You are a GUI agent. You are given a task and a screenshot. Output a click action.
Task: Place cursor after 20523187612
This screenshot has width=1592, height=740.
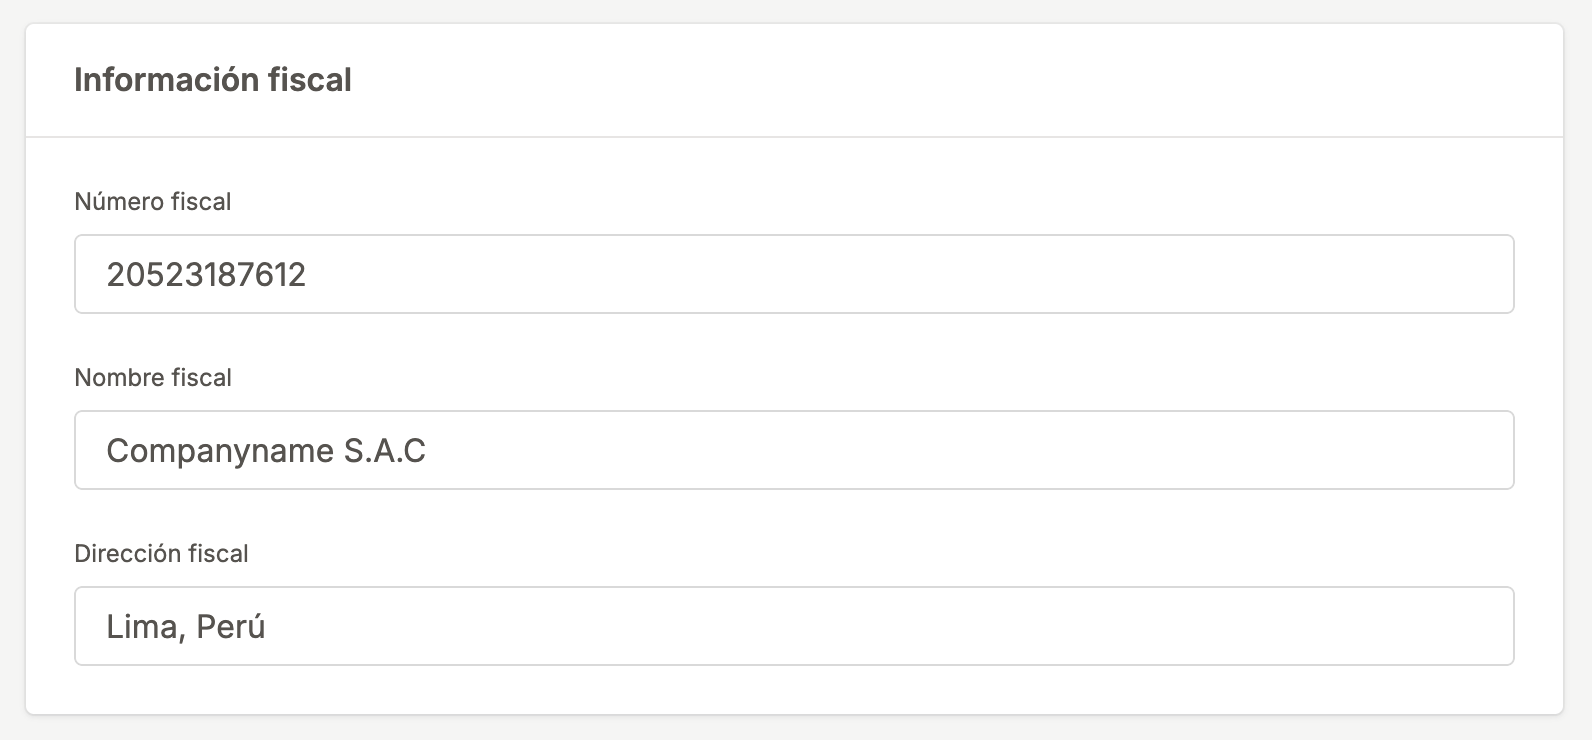tap(309, 275)
